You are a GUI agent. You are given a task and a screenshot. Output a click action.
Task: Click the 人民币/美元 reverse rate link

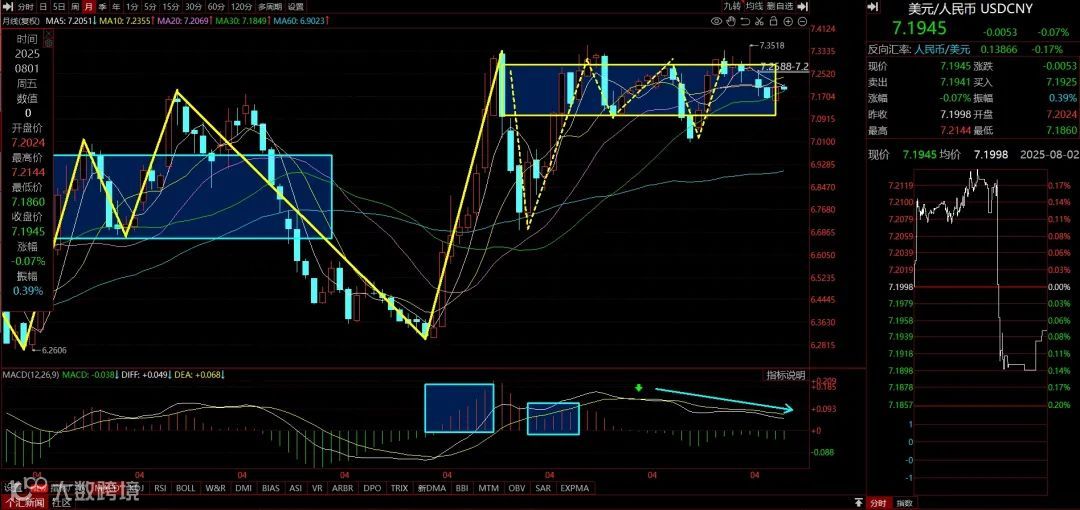coord(942,50)
